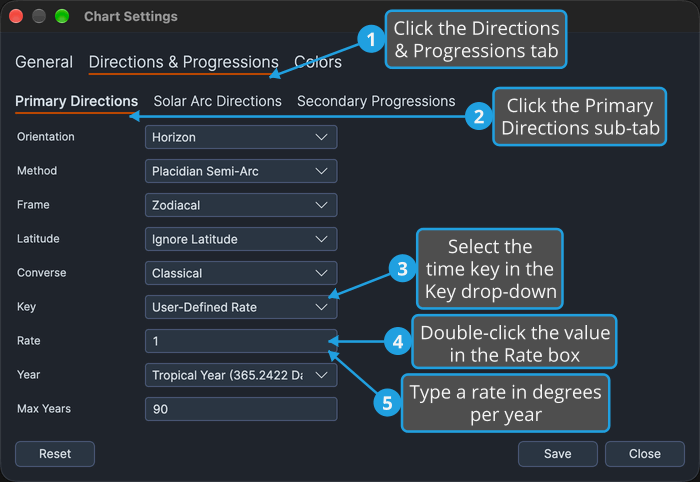Viewport: 700px width, 482px height.
Task: Select the Primary Directions sub-tab
Action: (76, 101)
